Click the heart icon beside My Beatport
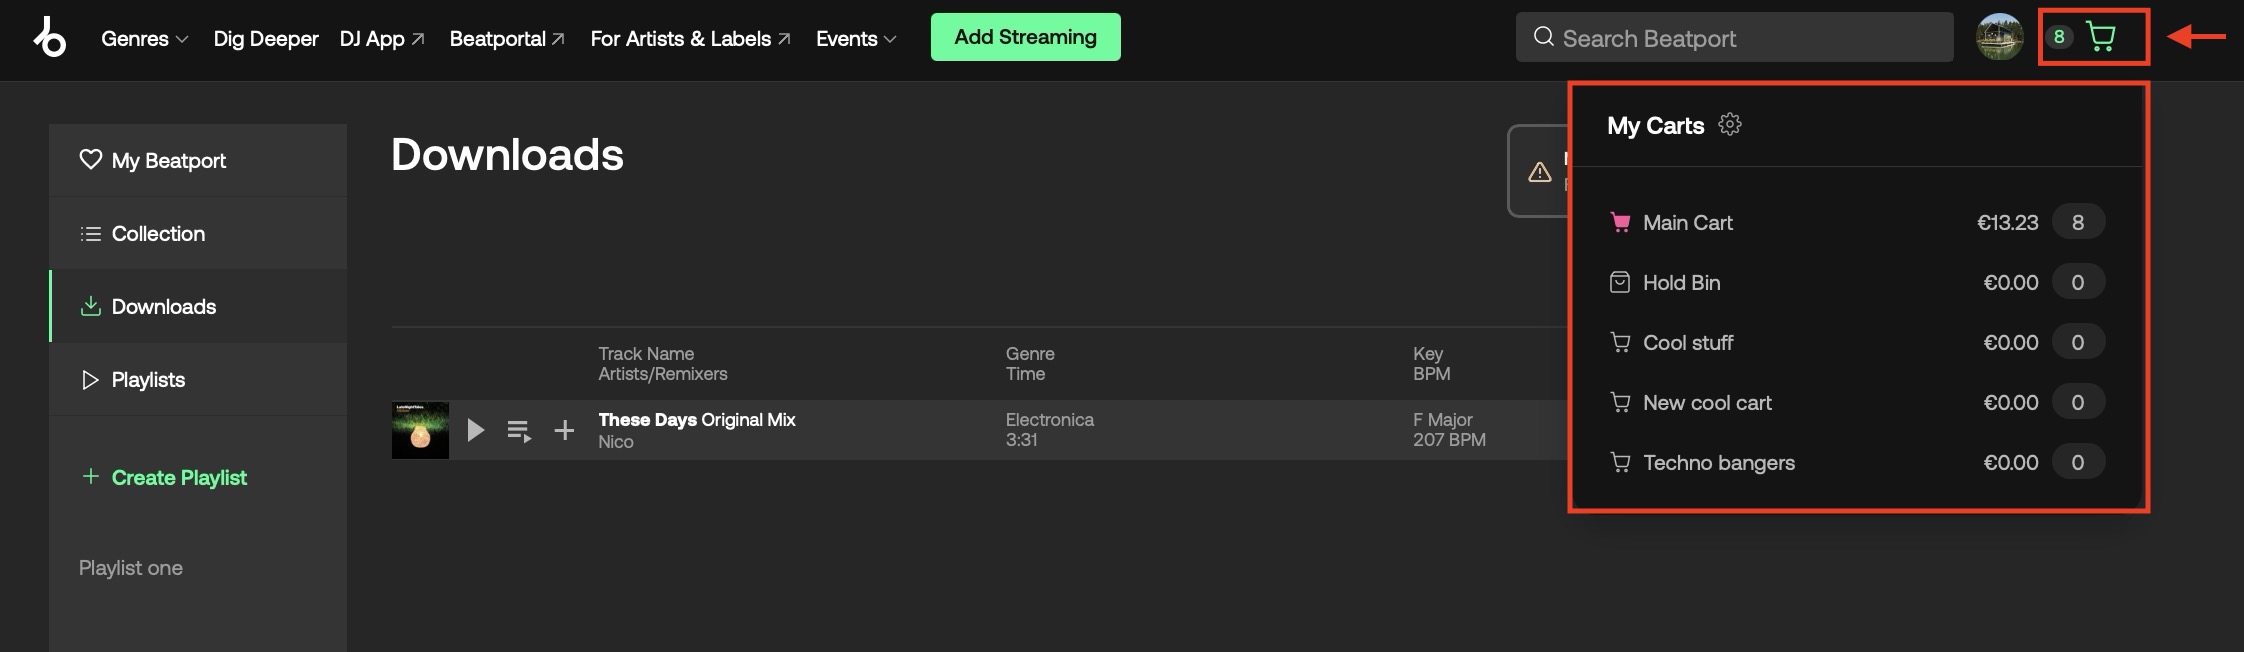Image resolution: width=2244 pixels, height=652 pixels. coord(91,159)
